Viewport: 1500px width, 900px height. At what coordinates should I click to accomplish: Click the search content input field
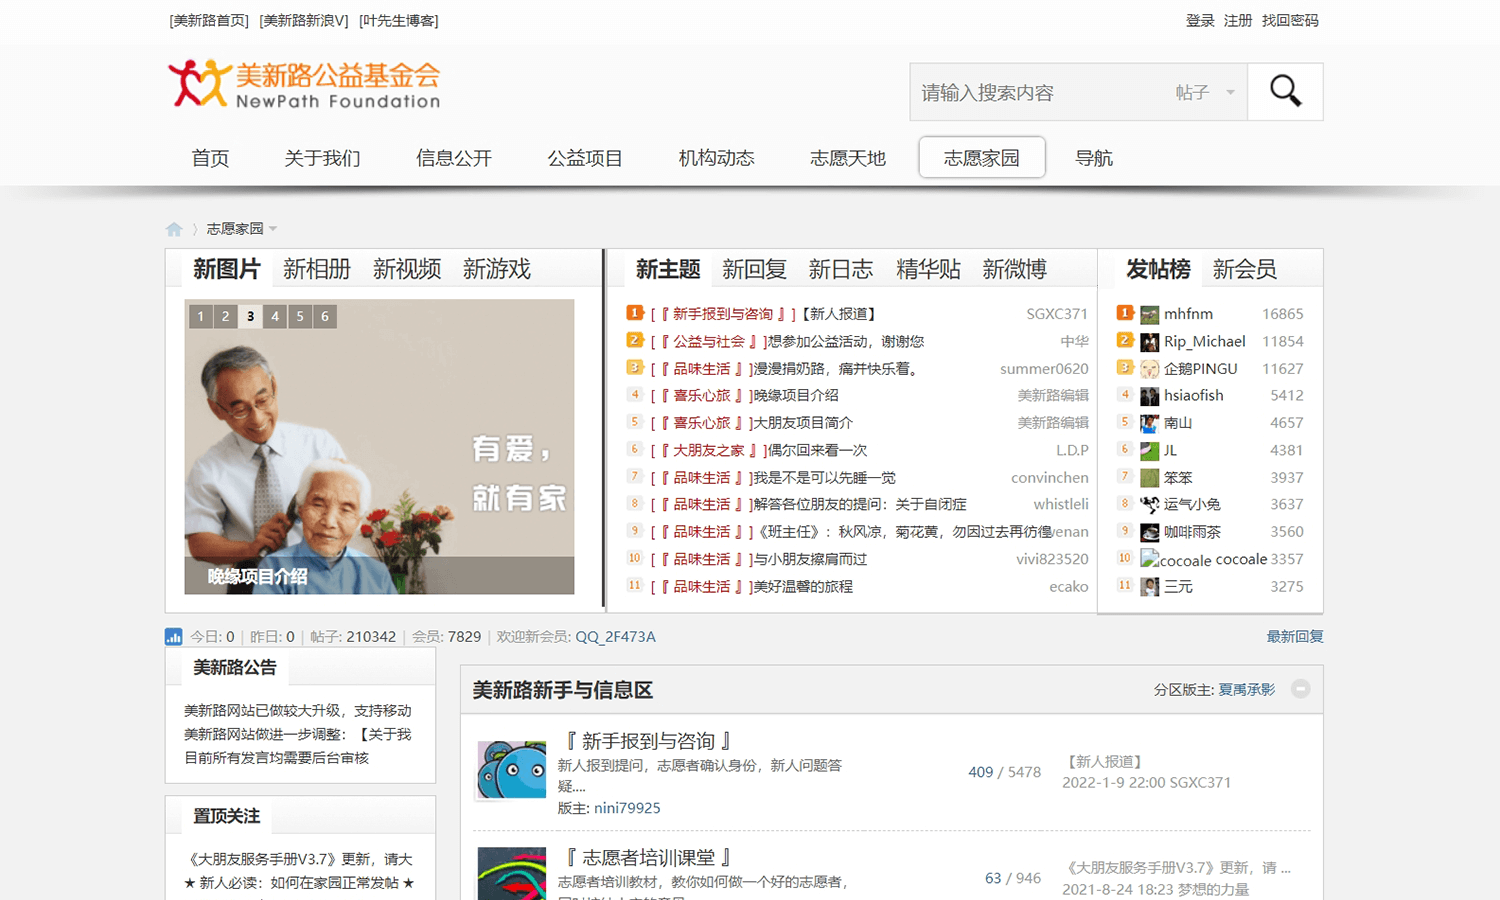(1038, 92)
